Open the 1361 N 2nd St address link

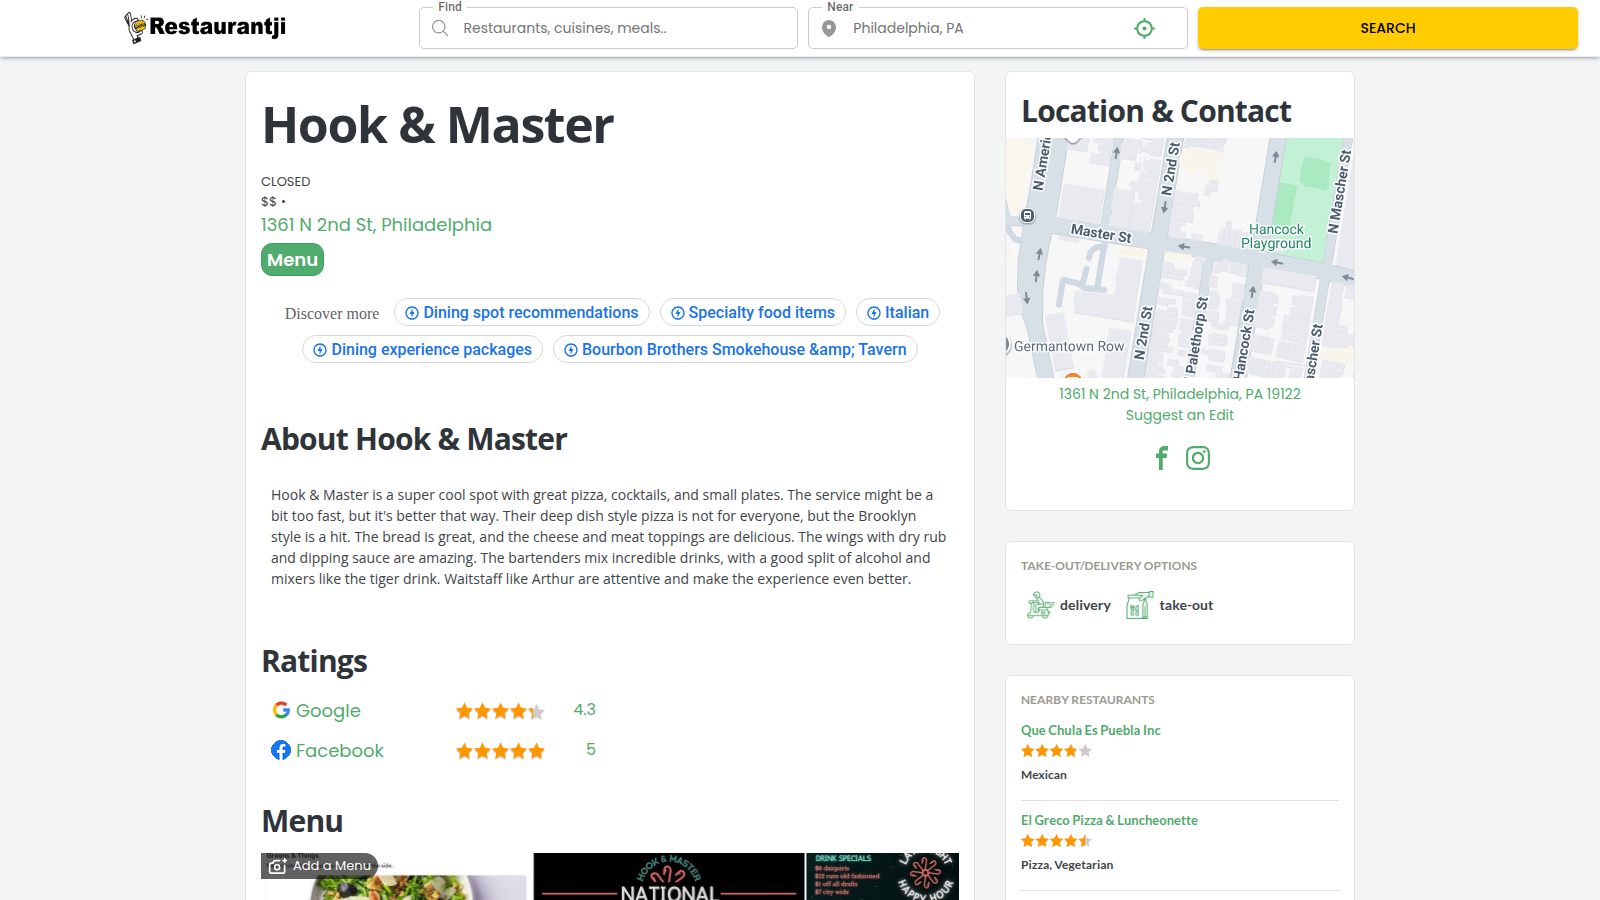click(376, 225)
